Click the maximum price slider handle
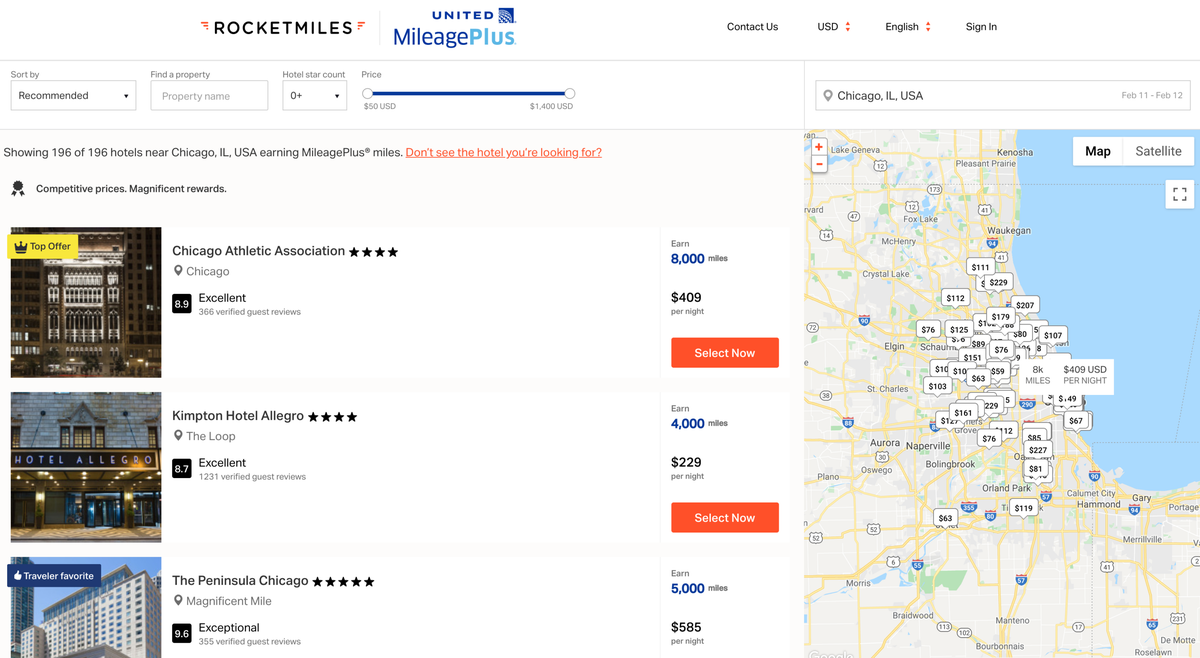This screenshot has width=1200, height=658. (570, 93)
